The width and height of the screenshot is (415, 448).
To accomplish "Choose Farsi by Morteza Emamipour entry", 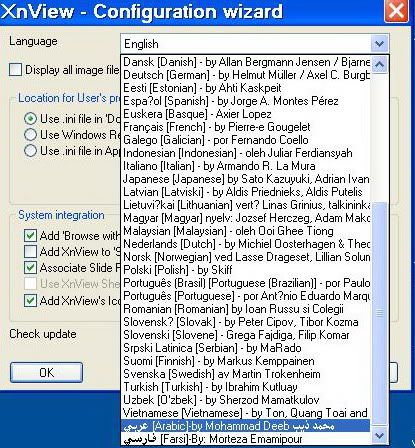I will [246, 439].
